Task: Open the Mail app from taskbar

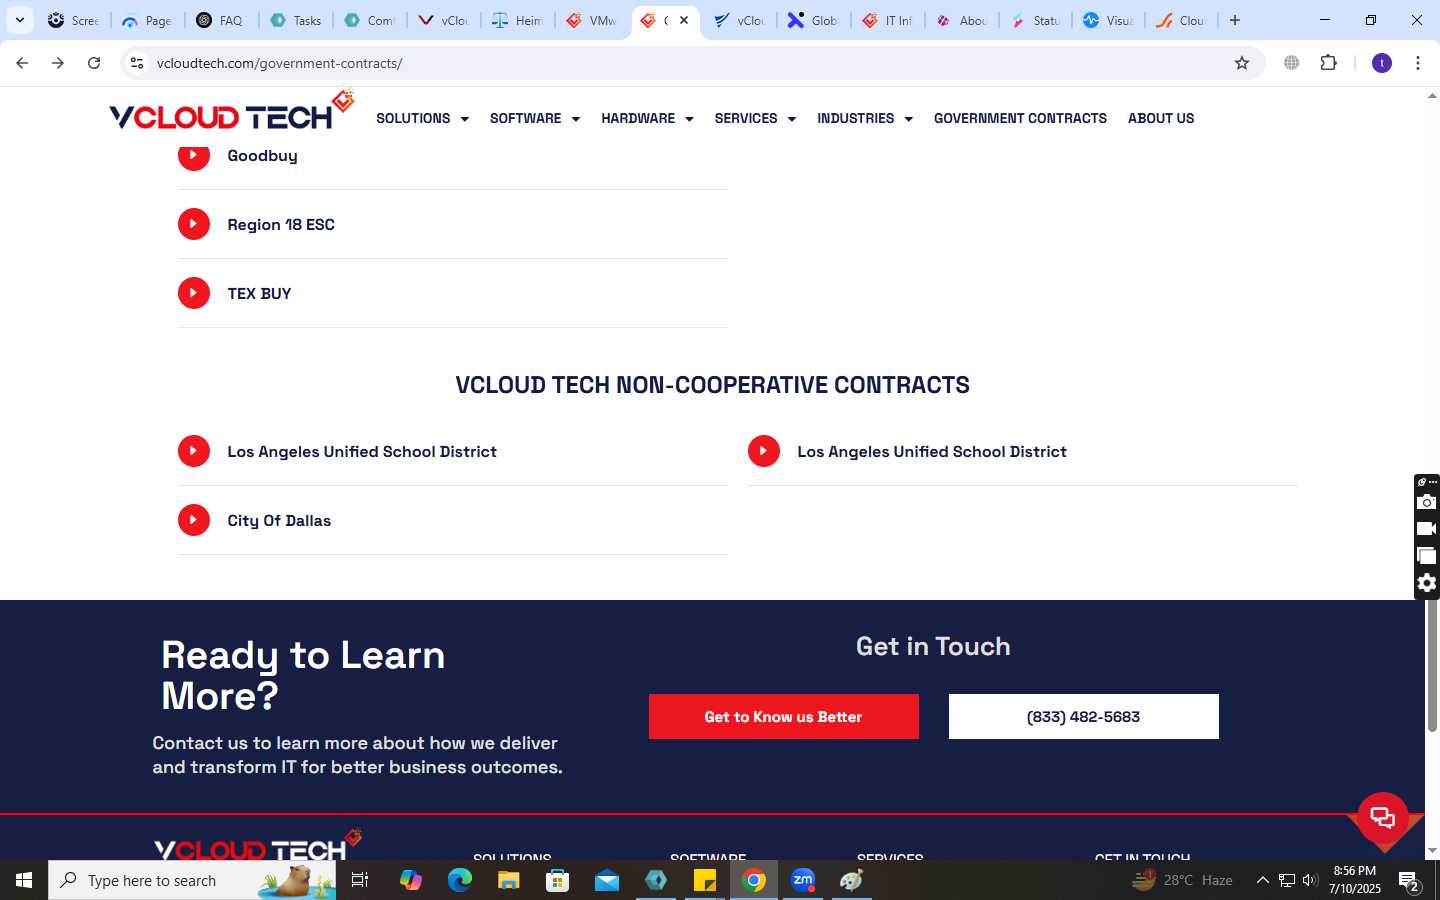Action: 607,880
